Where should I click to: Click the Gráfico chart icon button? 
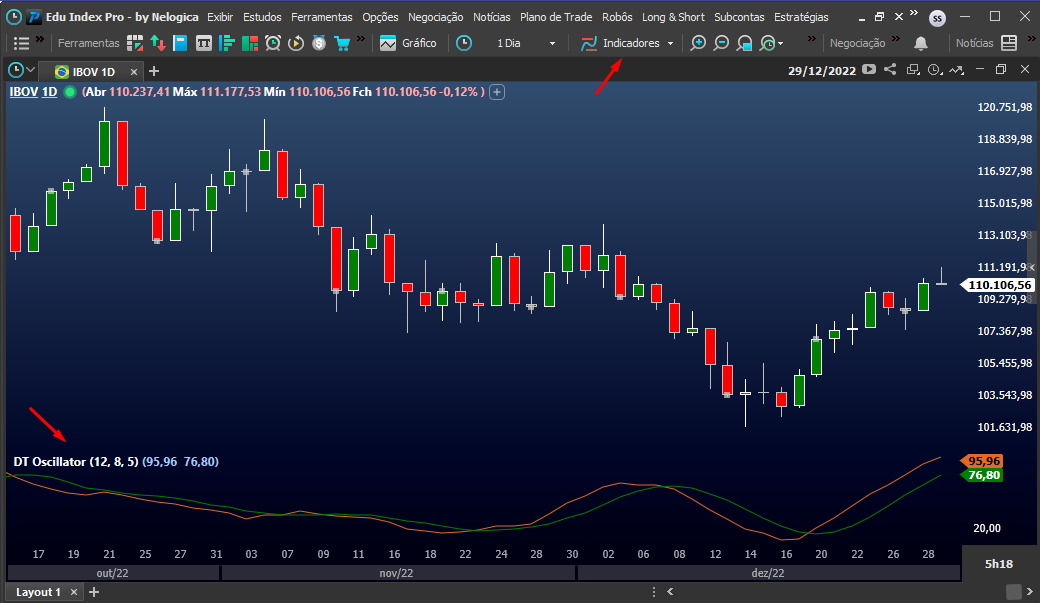[408, 43]
